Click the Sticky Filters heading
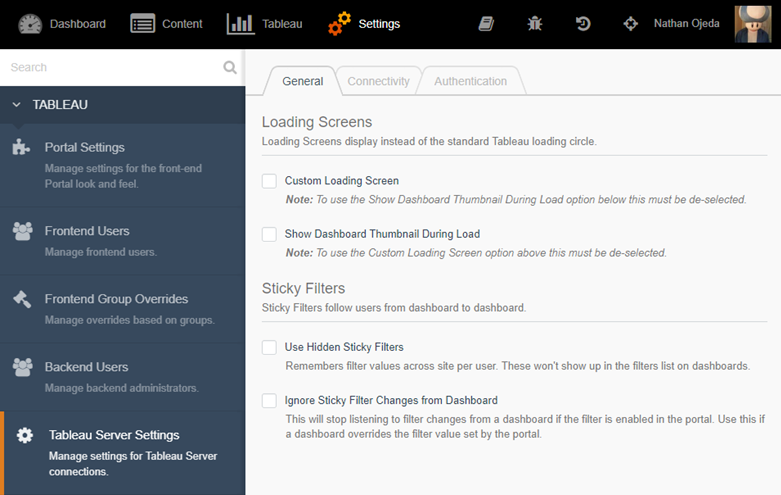 pyautogui.click(x=303, y=288)
